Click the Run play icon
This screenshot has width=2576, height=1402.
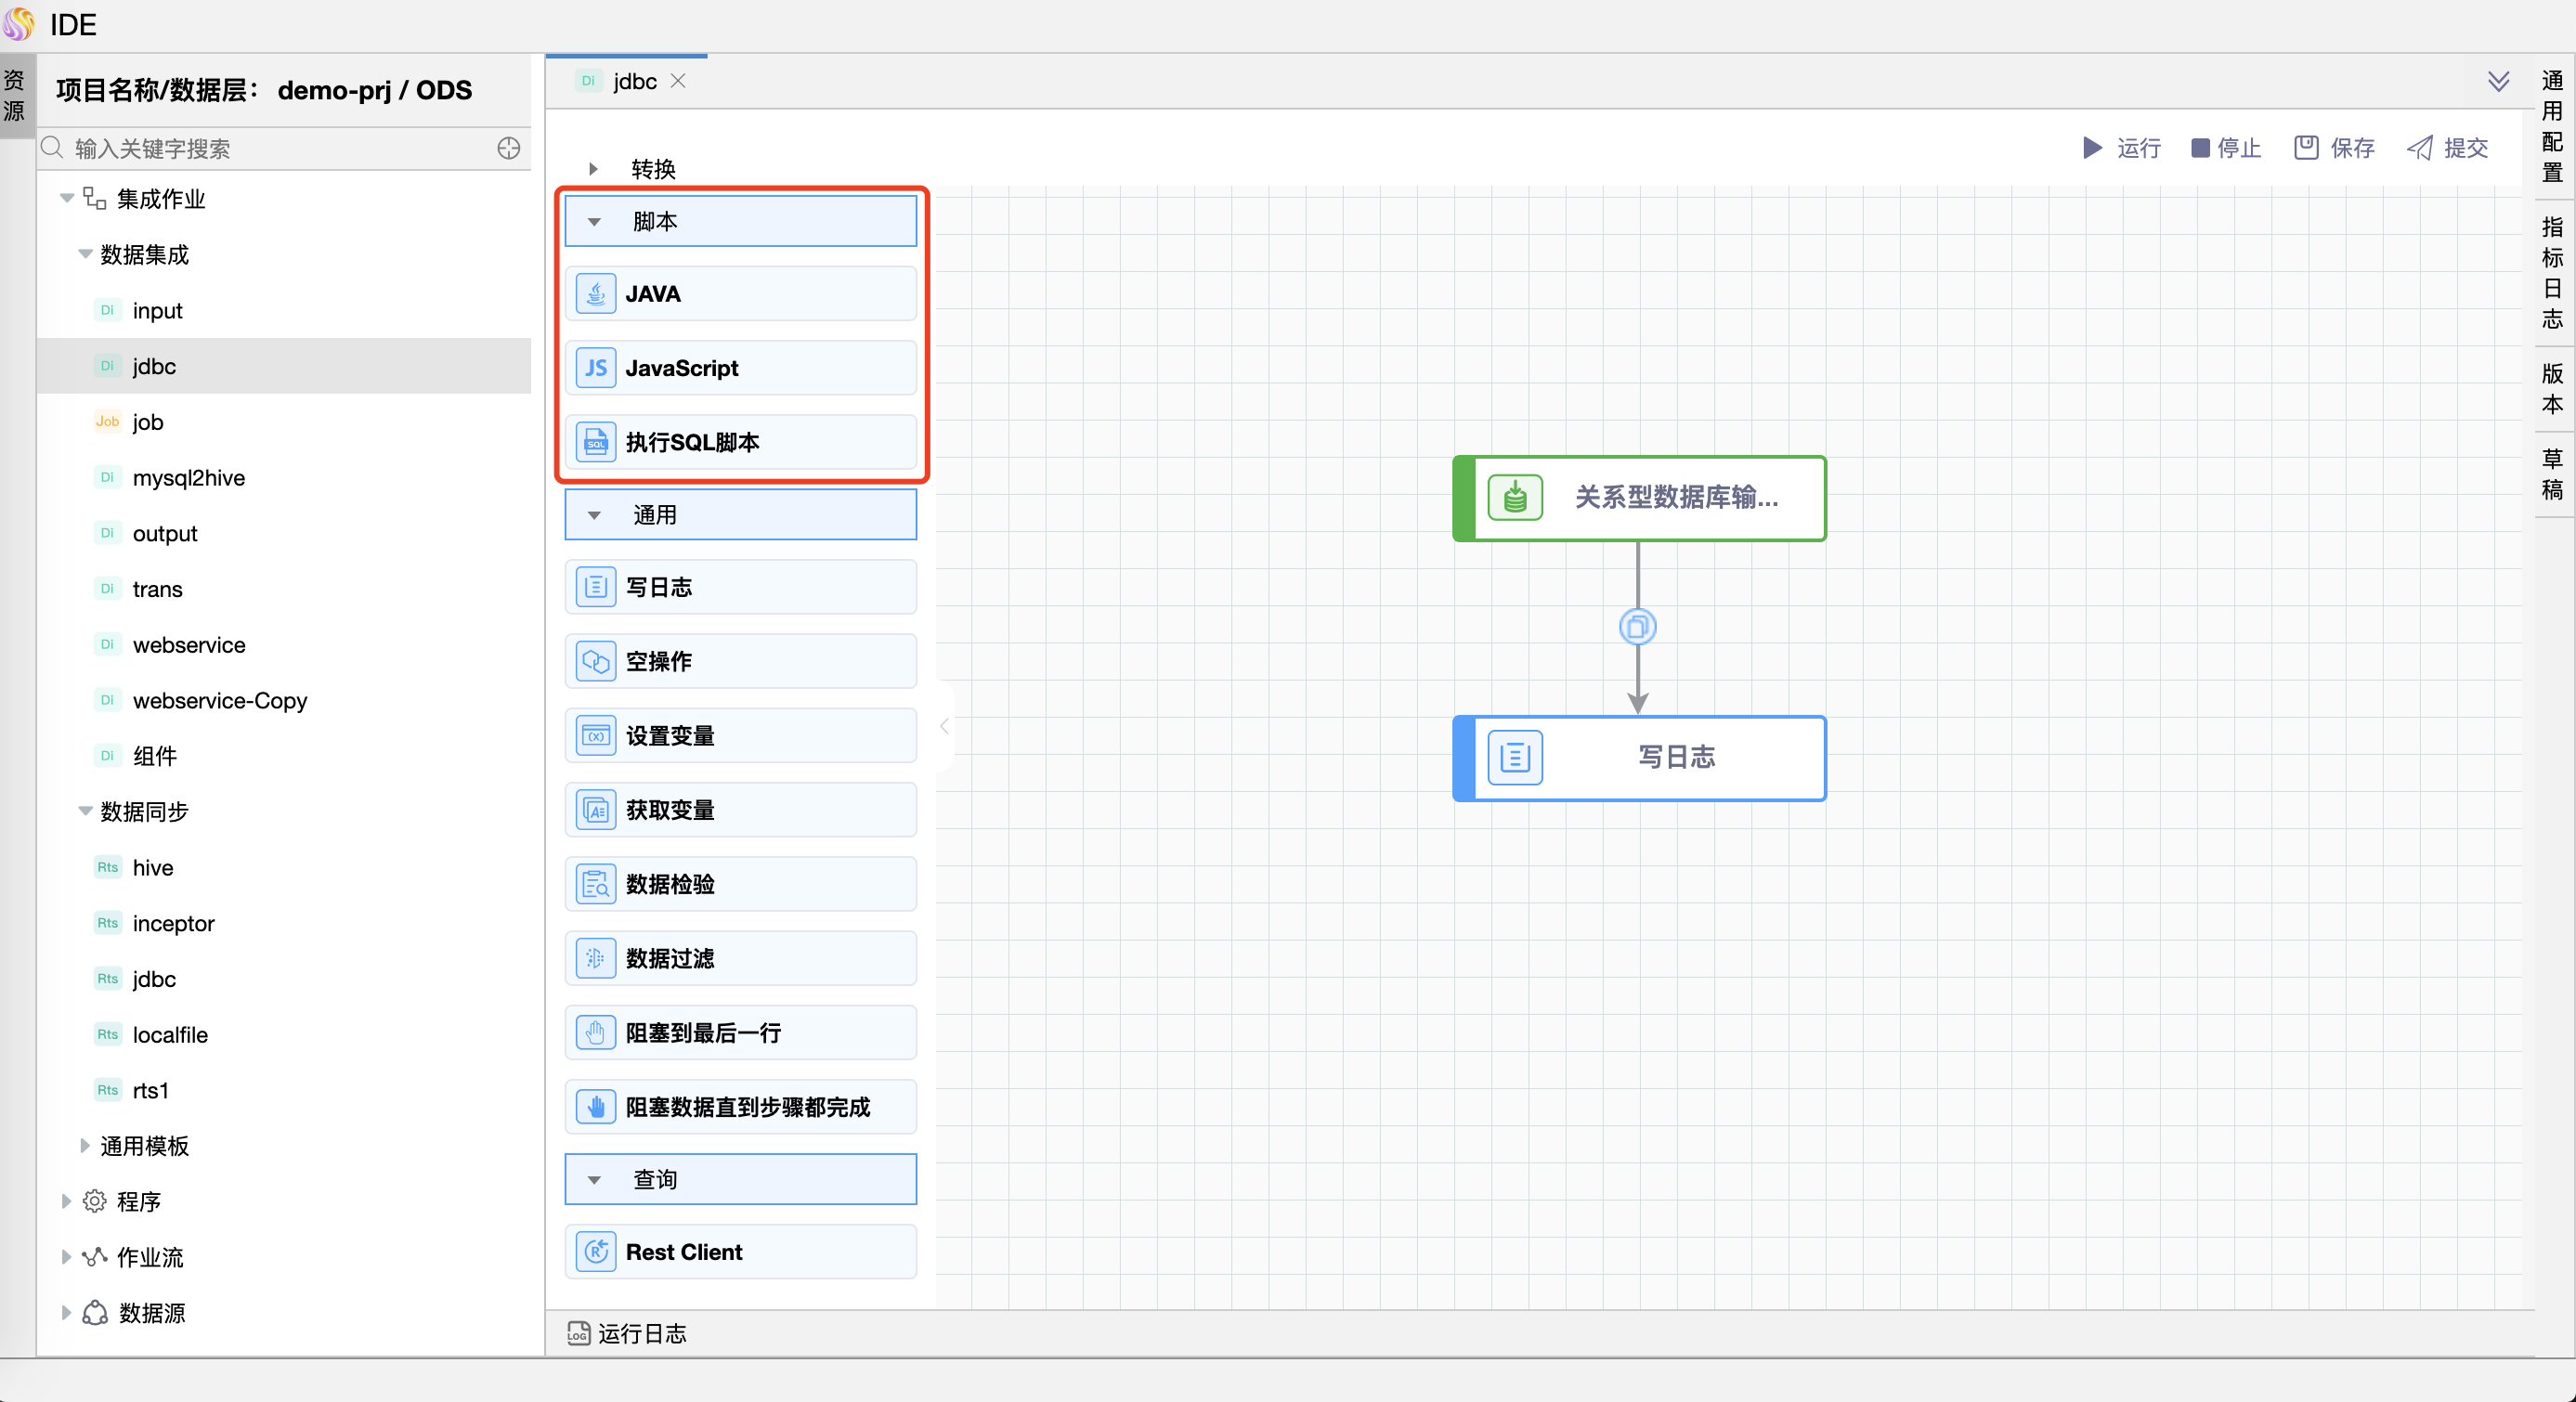point(2092,148)
